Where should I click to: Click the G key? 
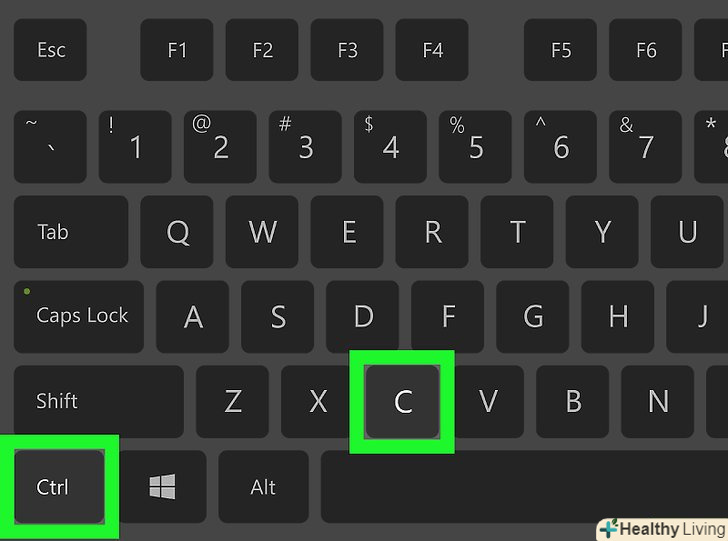pos(533,317)
